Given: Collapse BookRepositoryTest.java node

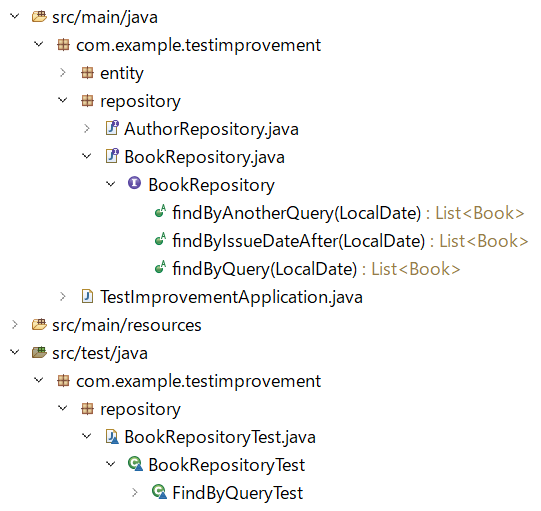Looking at the screenshot, I should click(87, 436).
